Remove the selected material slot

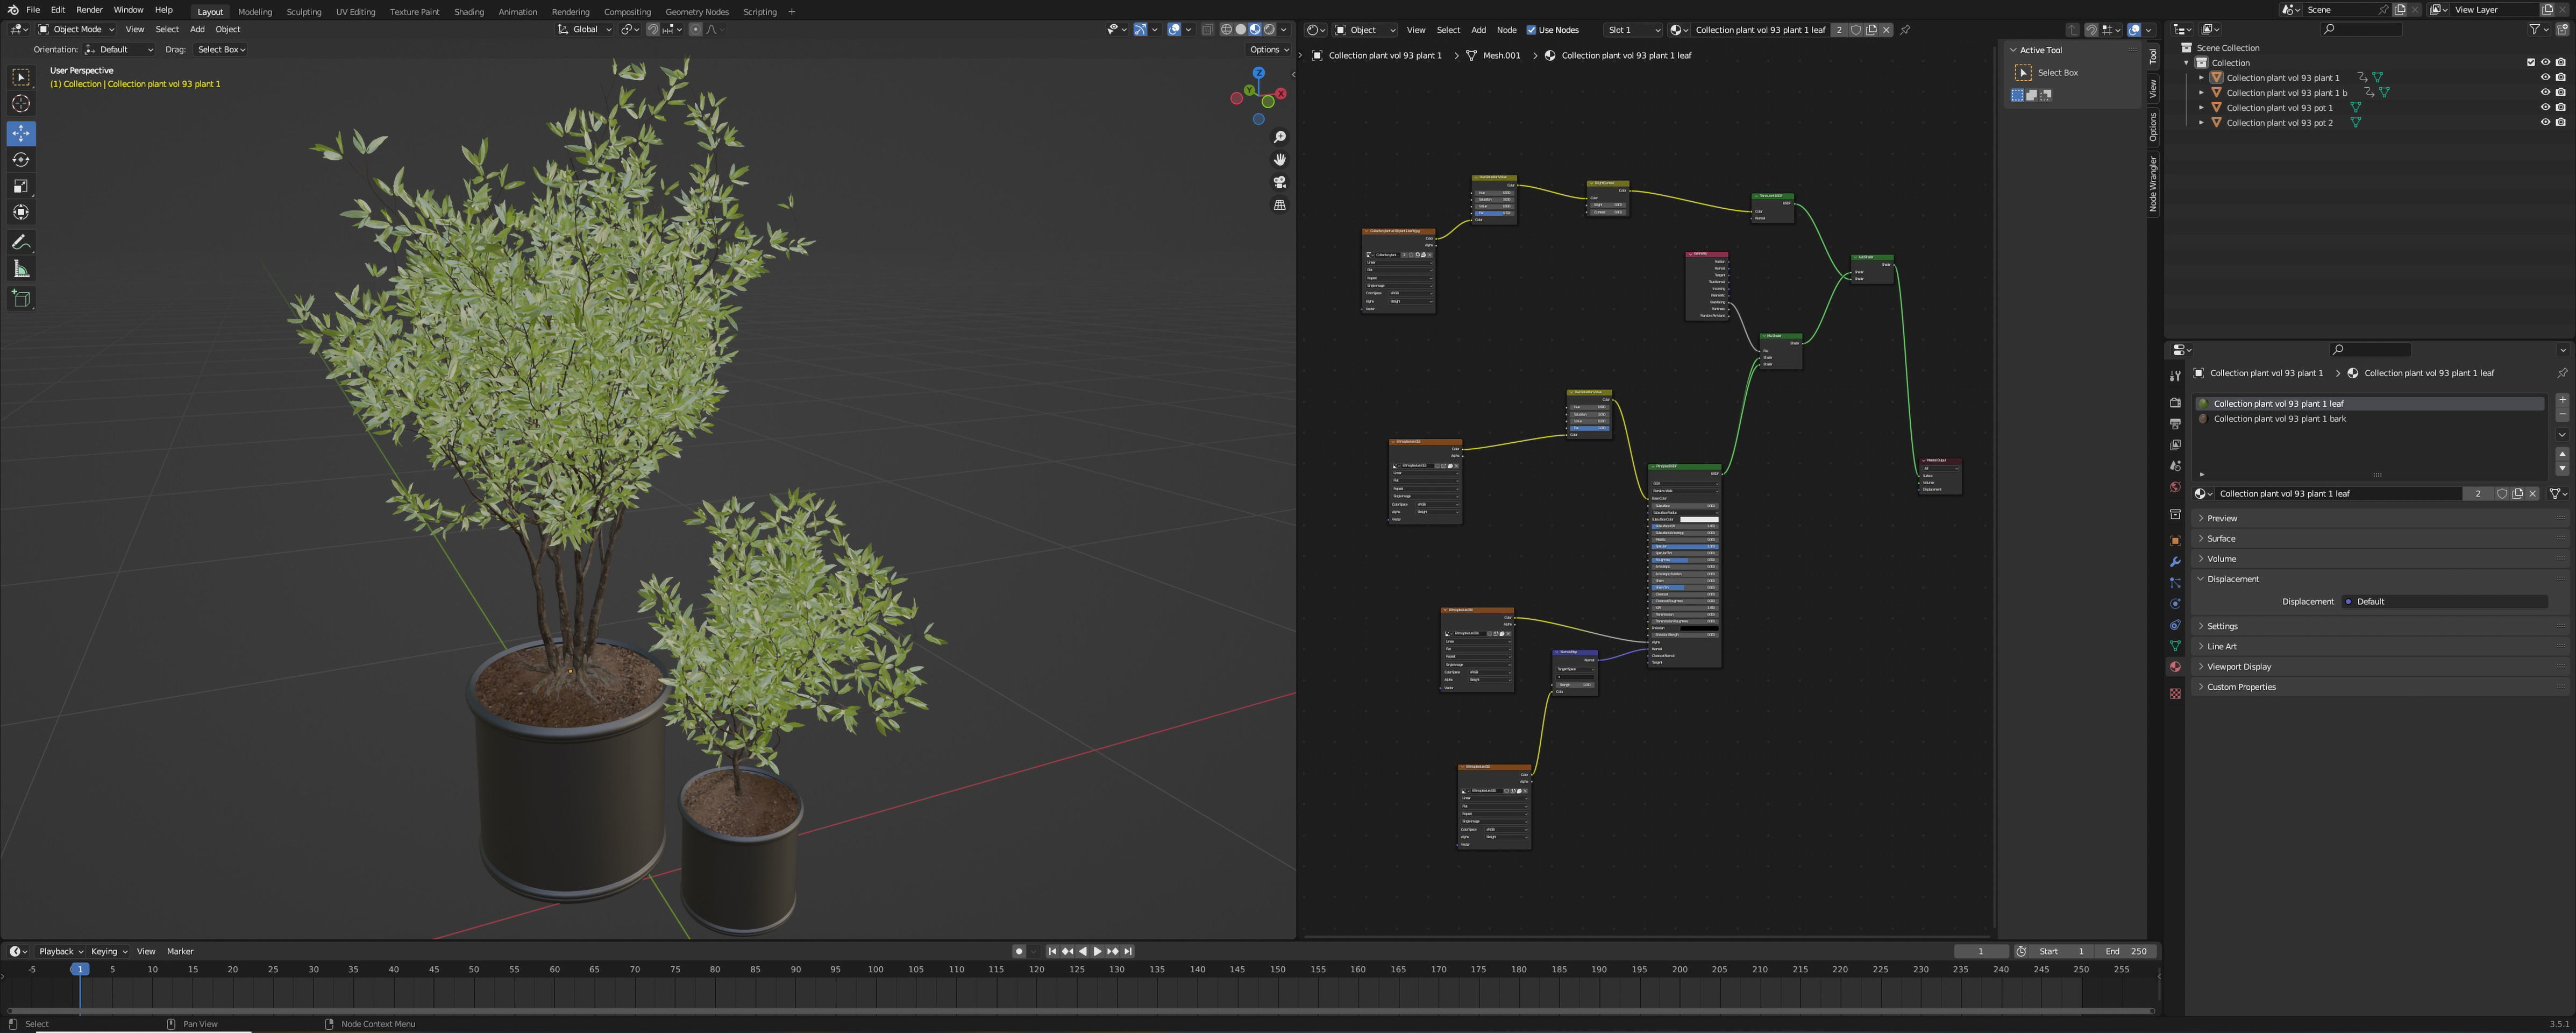(x=2562, y=414)
